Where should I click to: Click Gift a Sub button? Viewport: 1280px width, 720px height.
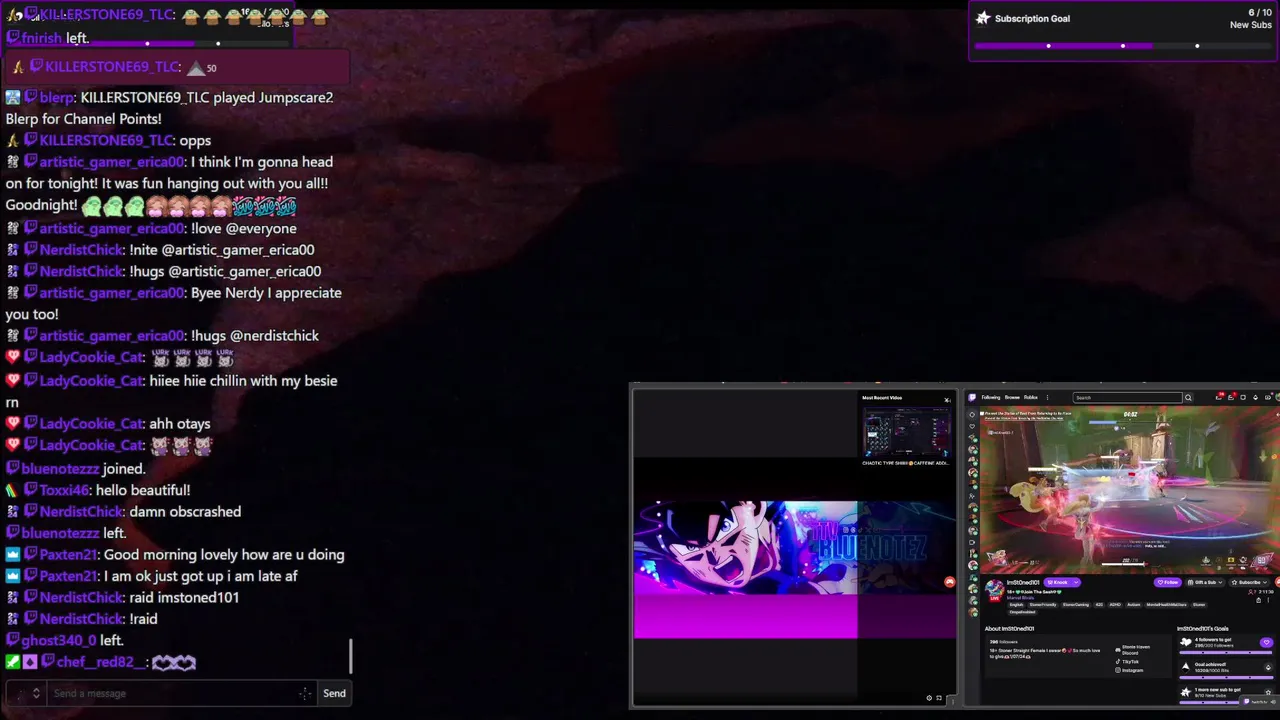(1205, 582)
